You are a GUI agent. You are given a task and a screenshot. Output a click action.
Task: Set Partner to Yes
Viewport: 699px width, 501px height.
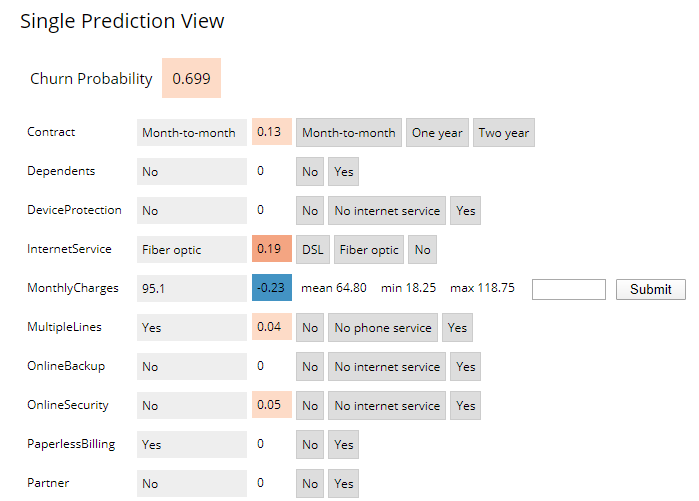pos(343,484)
